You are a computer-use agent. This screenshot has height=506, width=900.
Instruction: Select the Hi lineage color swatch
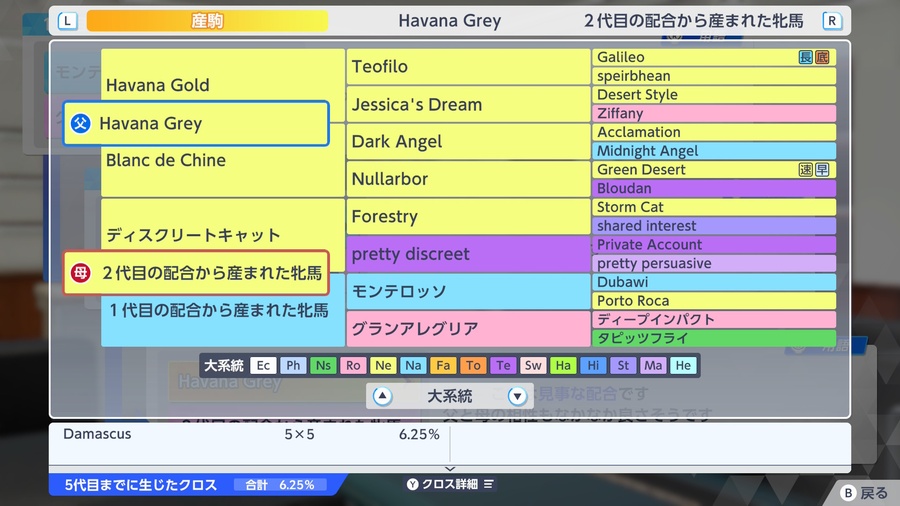(593, 365)
